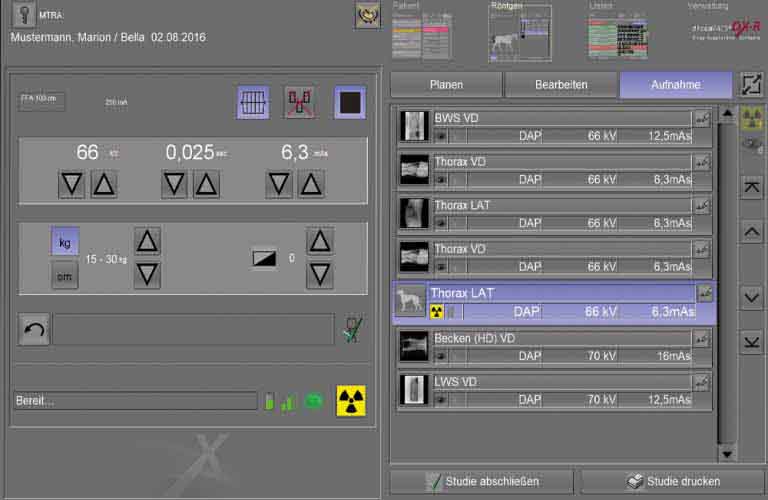The image size is (768, 500).
Task: Click the yellow emblem icon in the header
Action: [367, 15]
